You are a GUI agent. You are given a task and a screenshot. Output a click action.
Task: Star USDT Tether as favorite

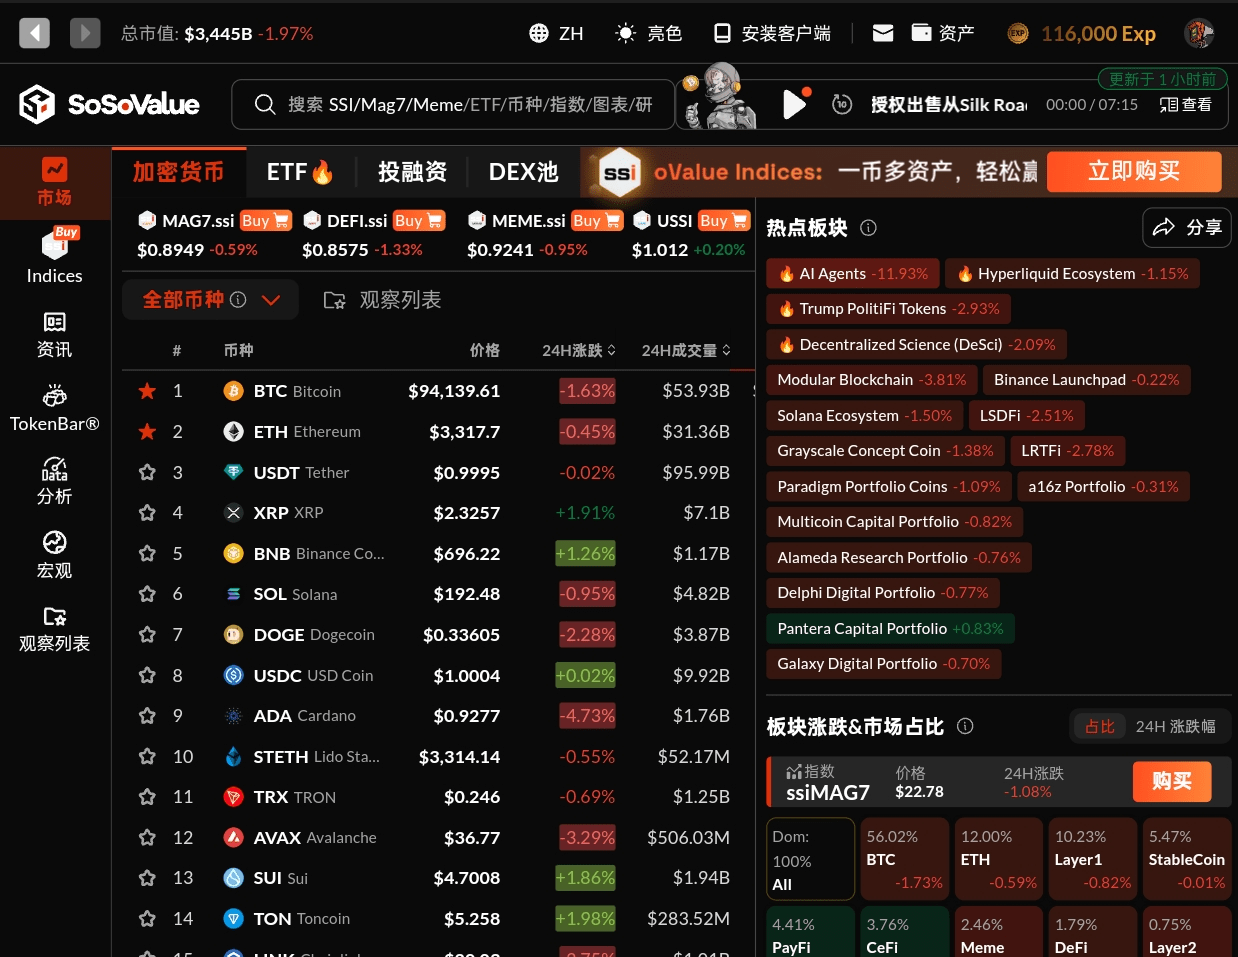[x=147, y=472]
